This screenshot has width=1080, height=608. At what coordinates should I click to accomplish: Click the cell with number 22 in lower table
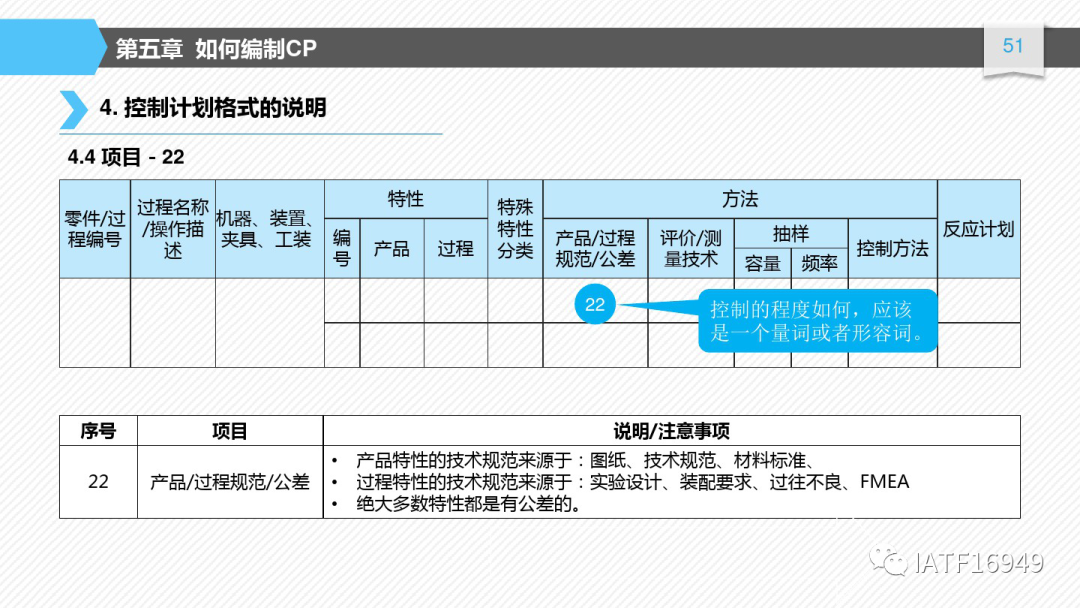[x=98, y=482]
